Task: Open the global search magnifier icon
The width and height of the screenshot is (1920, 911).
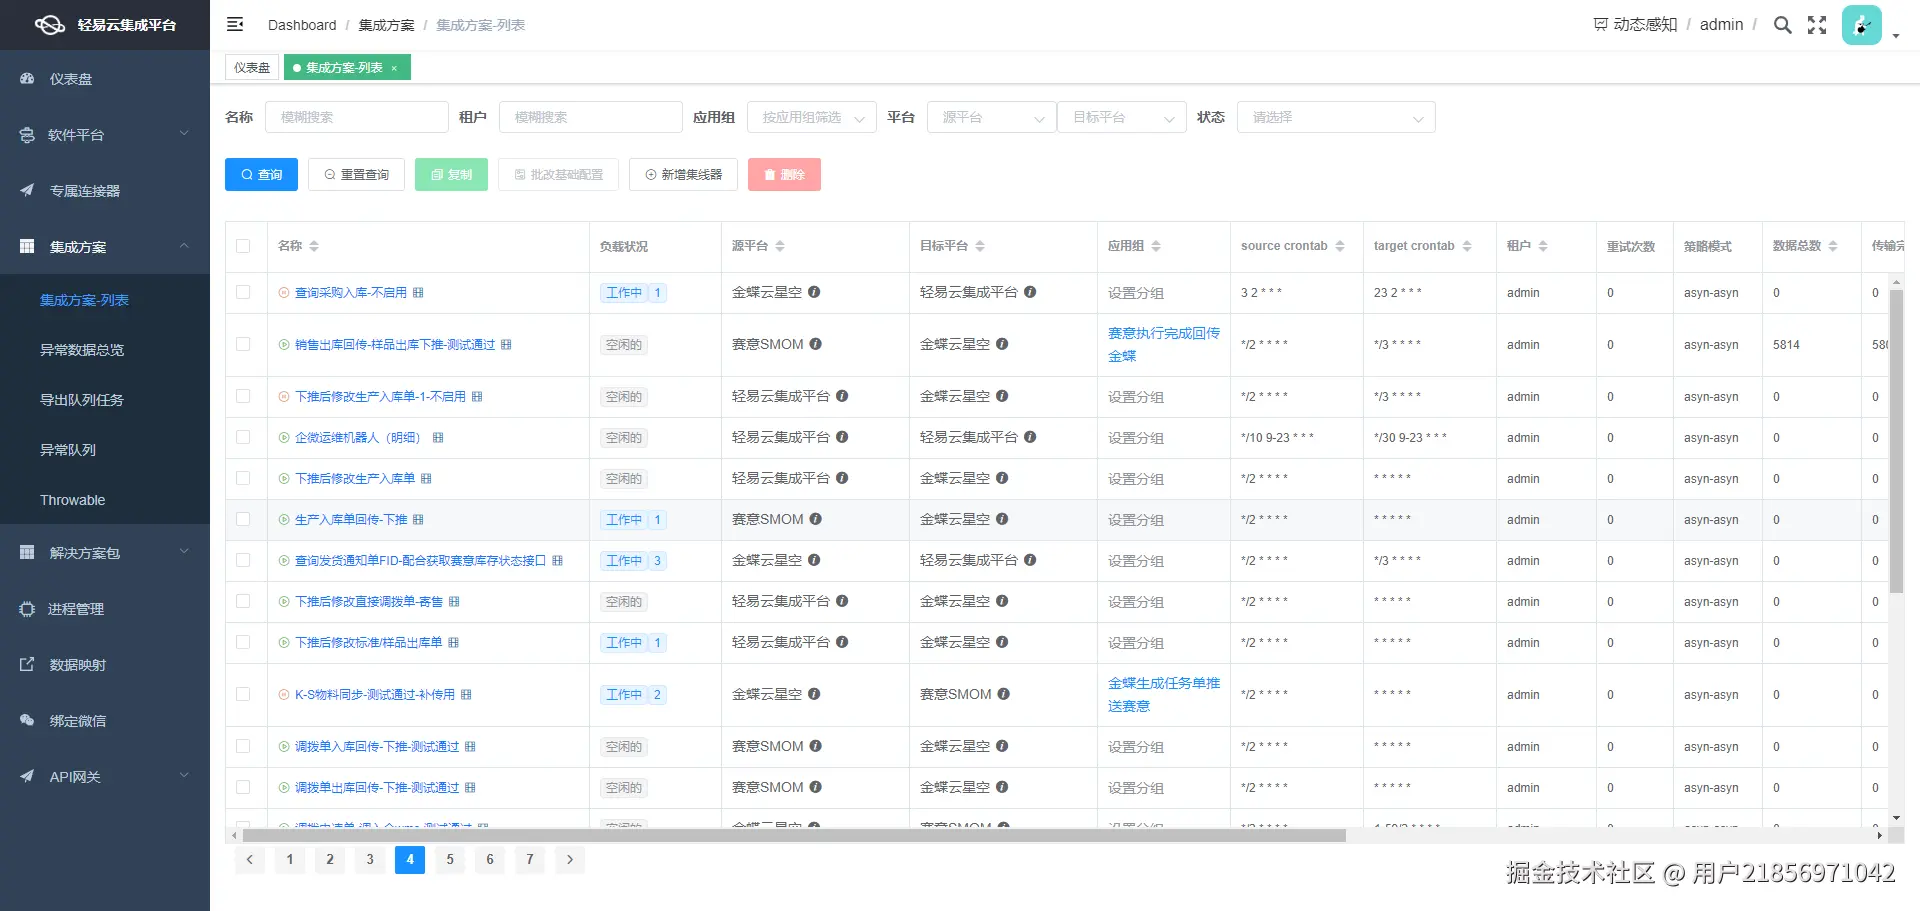Action: click(1782, 24)
